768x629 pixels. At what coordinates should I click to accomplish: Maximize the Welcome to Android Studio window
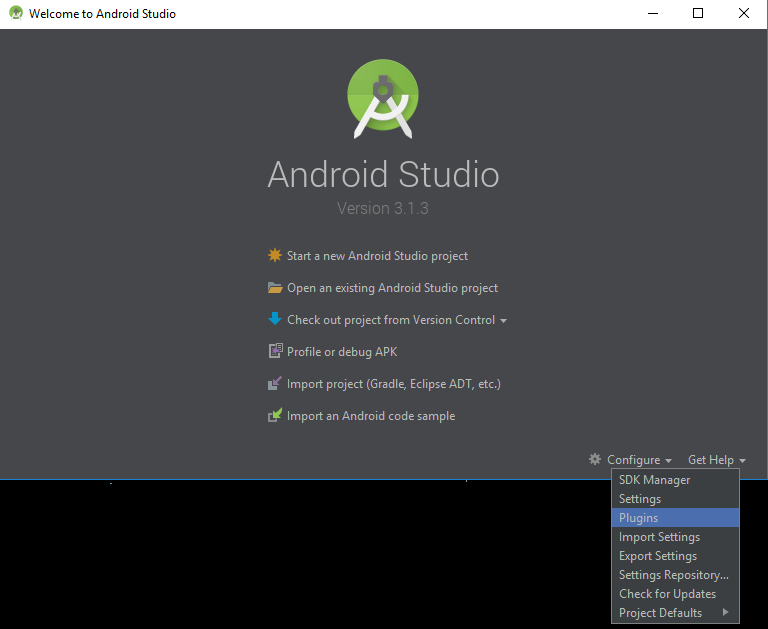point(698,14)
